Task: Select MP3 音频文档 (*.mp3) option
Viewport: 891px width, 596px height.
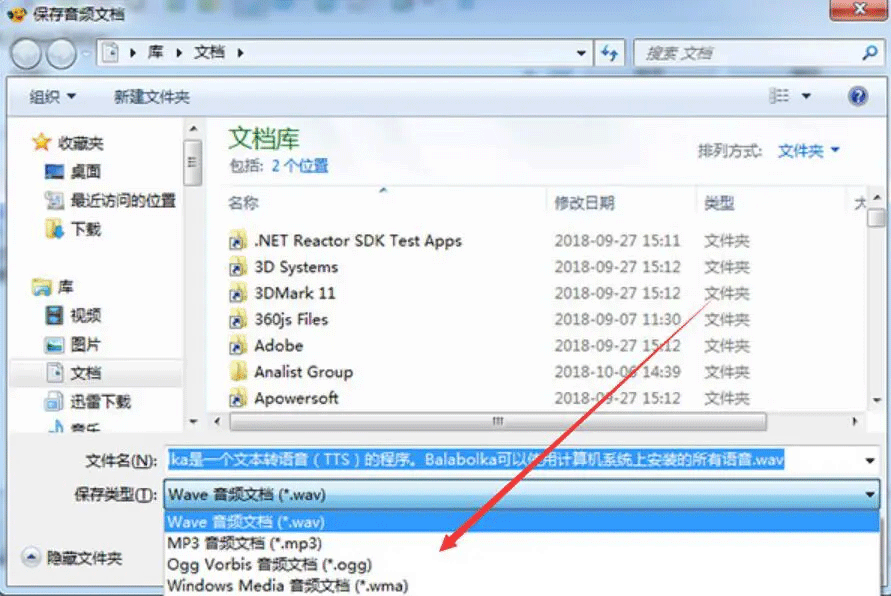Action: point(245,543)
